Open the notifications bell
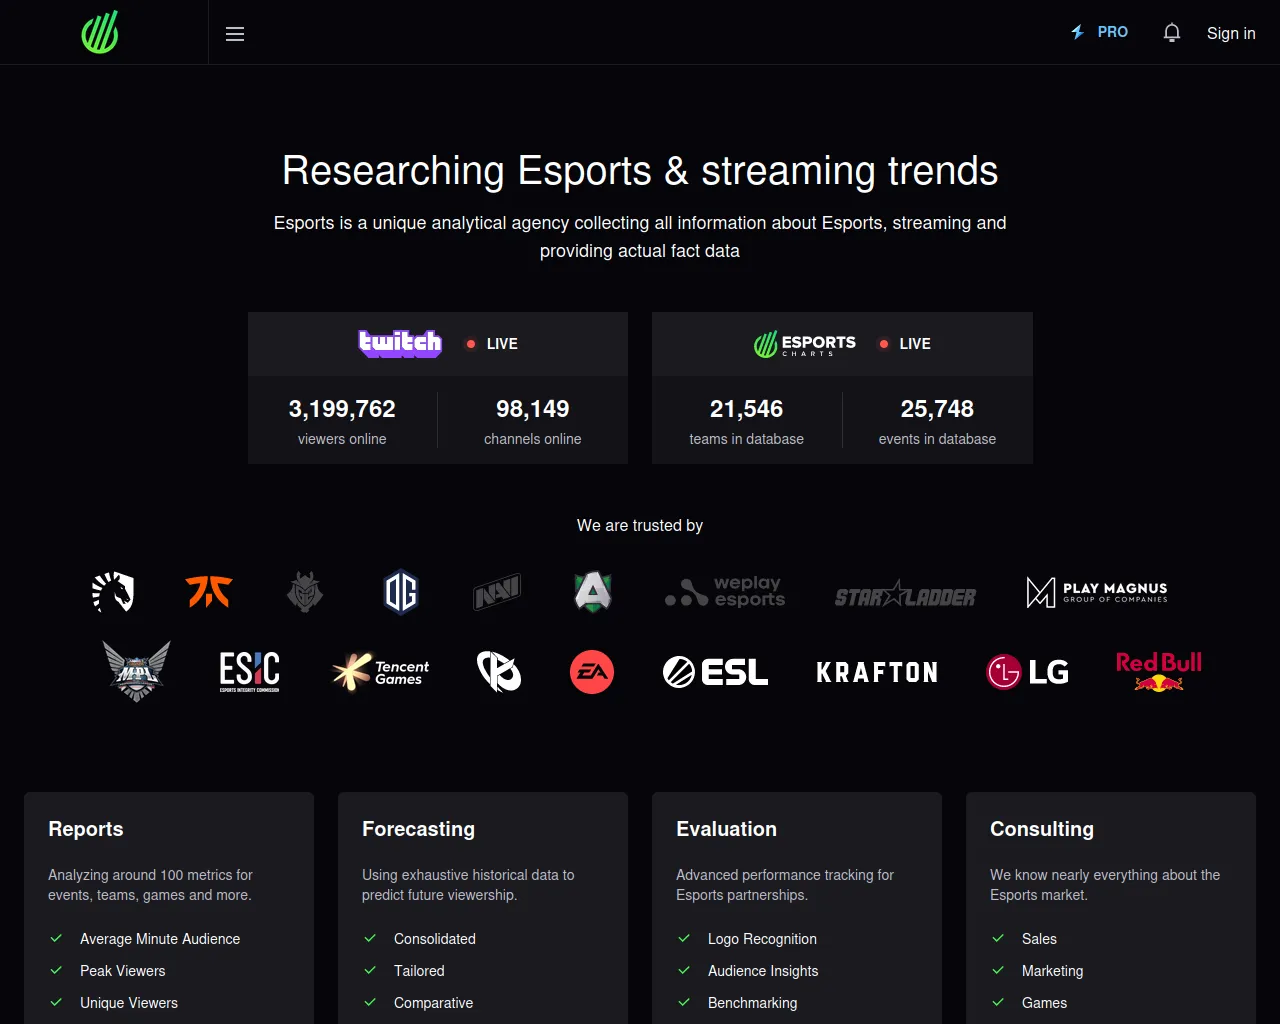Image resolution: width=1280 pixels, height=1024 pixels. 1172,33
